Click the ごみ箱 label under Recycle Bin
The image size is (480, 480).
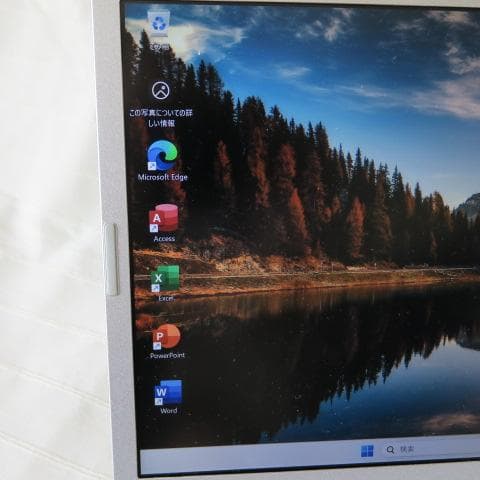tap(159, 47)
